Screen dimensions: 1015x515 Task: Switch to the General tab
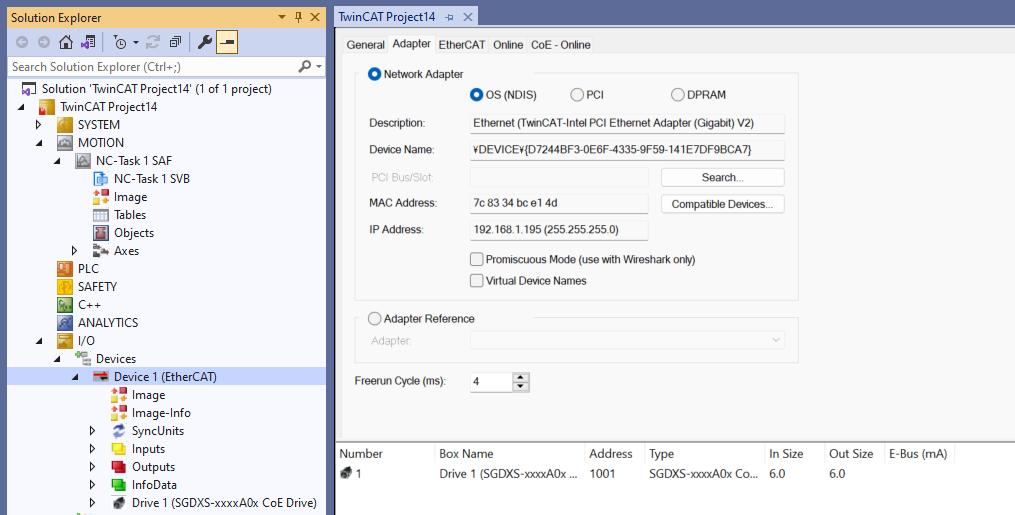(x=365, y=45)
